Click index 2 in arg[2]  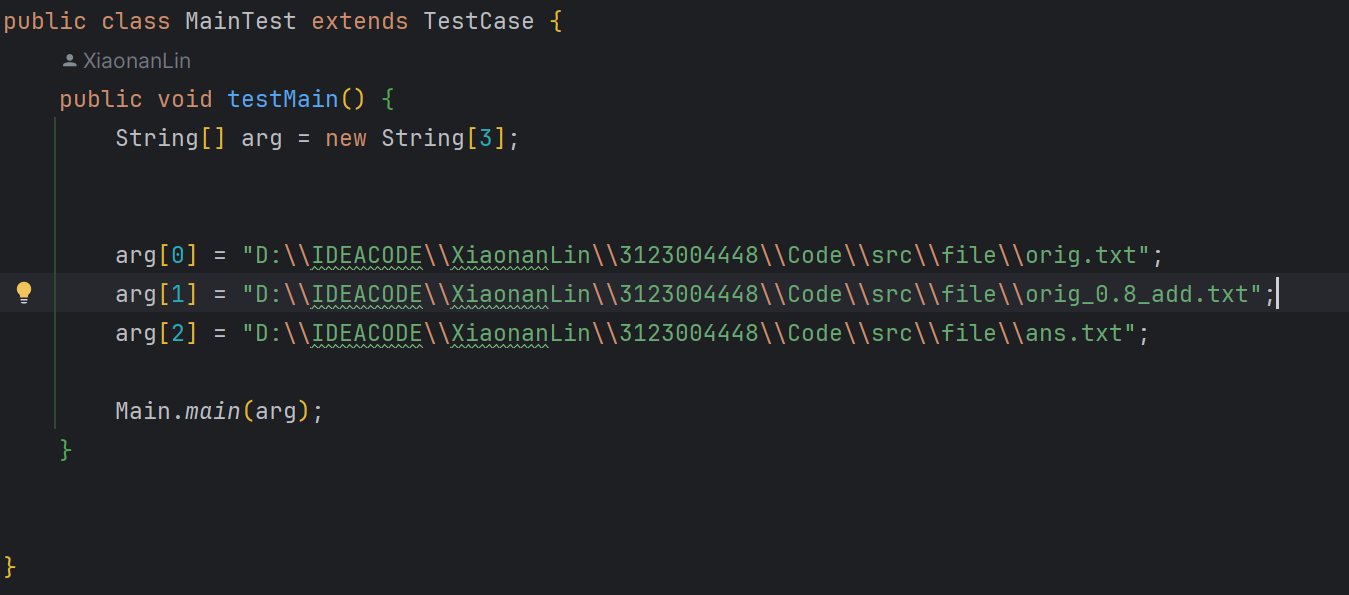pos(178,333)
